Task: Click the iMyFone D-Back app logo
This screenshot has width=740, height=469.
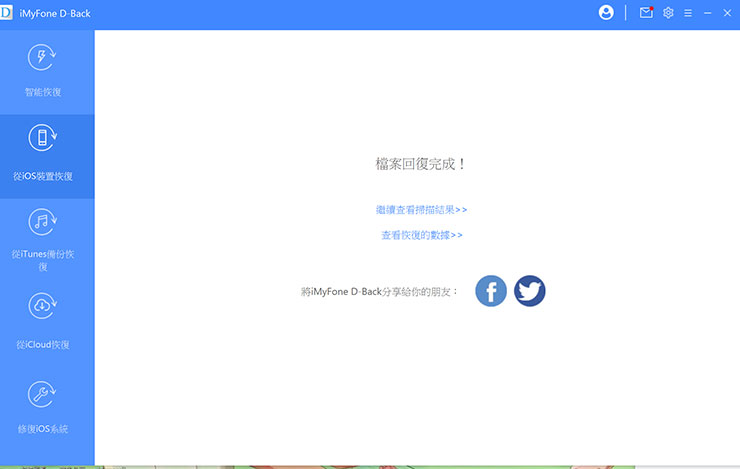Action: point(6,13)
